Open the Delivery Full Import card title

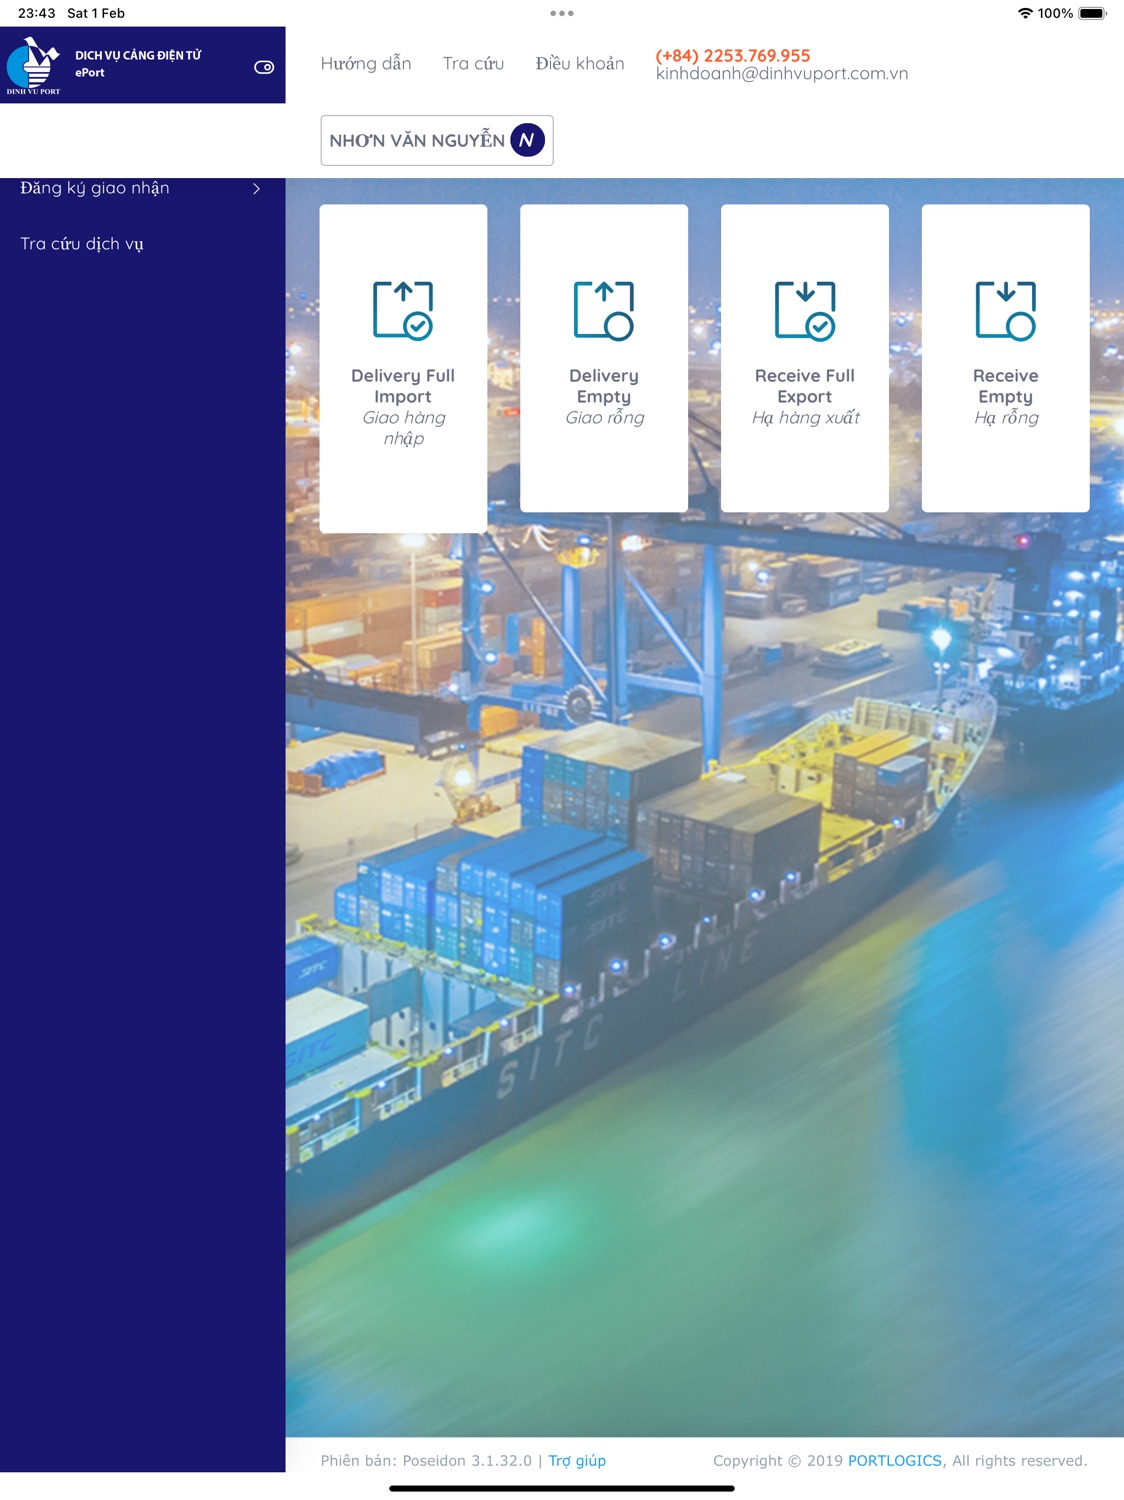(x=403, y=386)
